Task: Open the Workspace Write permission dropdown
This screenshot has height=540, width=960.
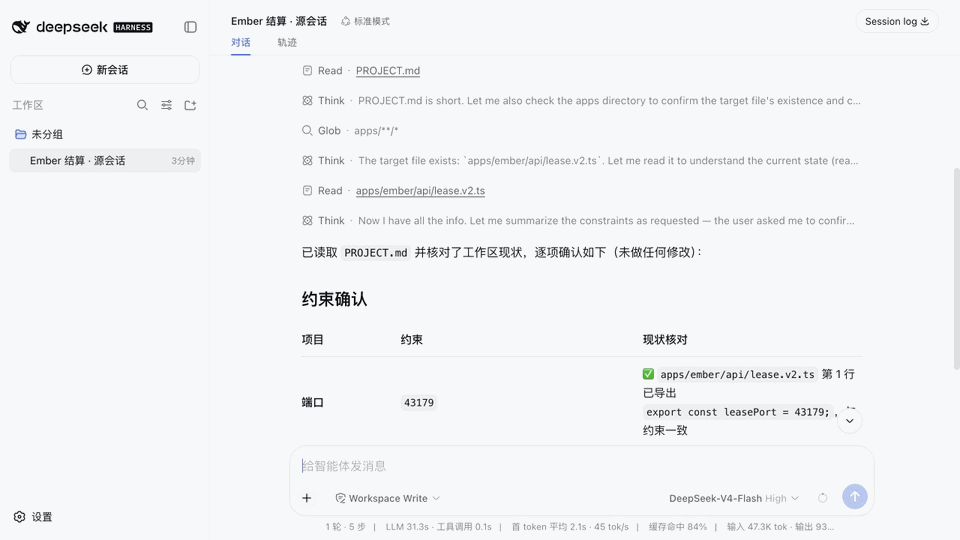Action: pos(388,498)
